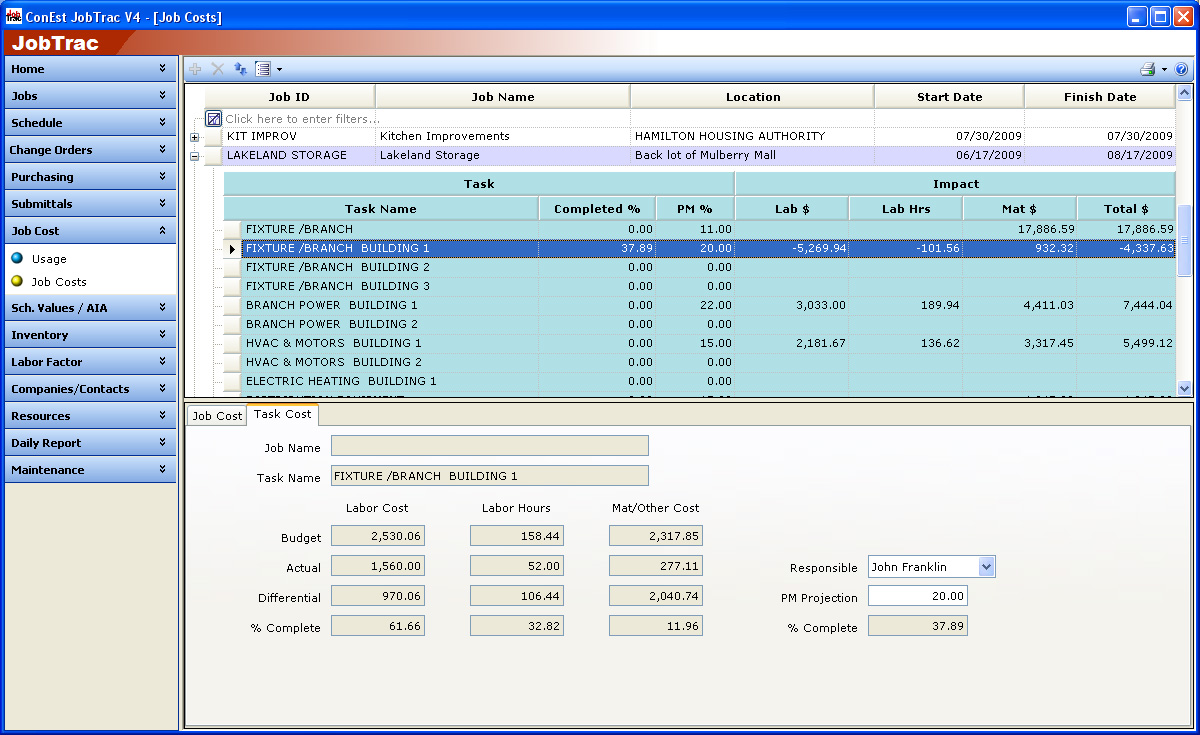1200x735 pixels.
Task: Sort by the Completed % column header
Action: pos(597,209)
